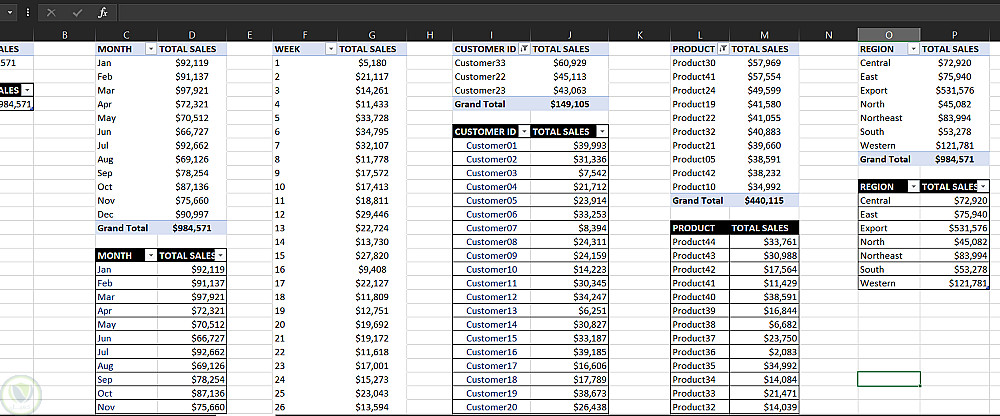This screenshot has height=416, width=1000.
Task: Click the Cancel X icon in formula bar
Action: (51, 13)
